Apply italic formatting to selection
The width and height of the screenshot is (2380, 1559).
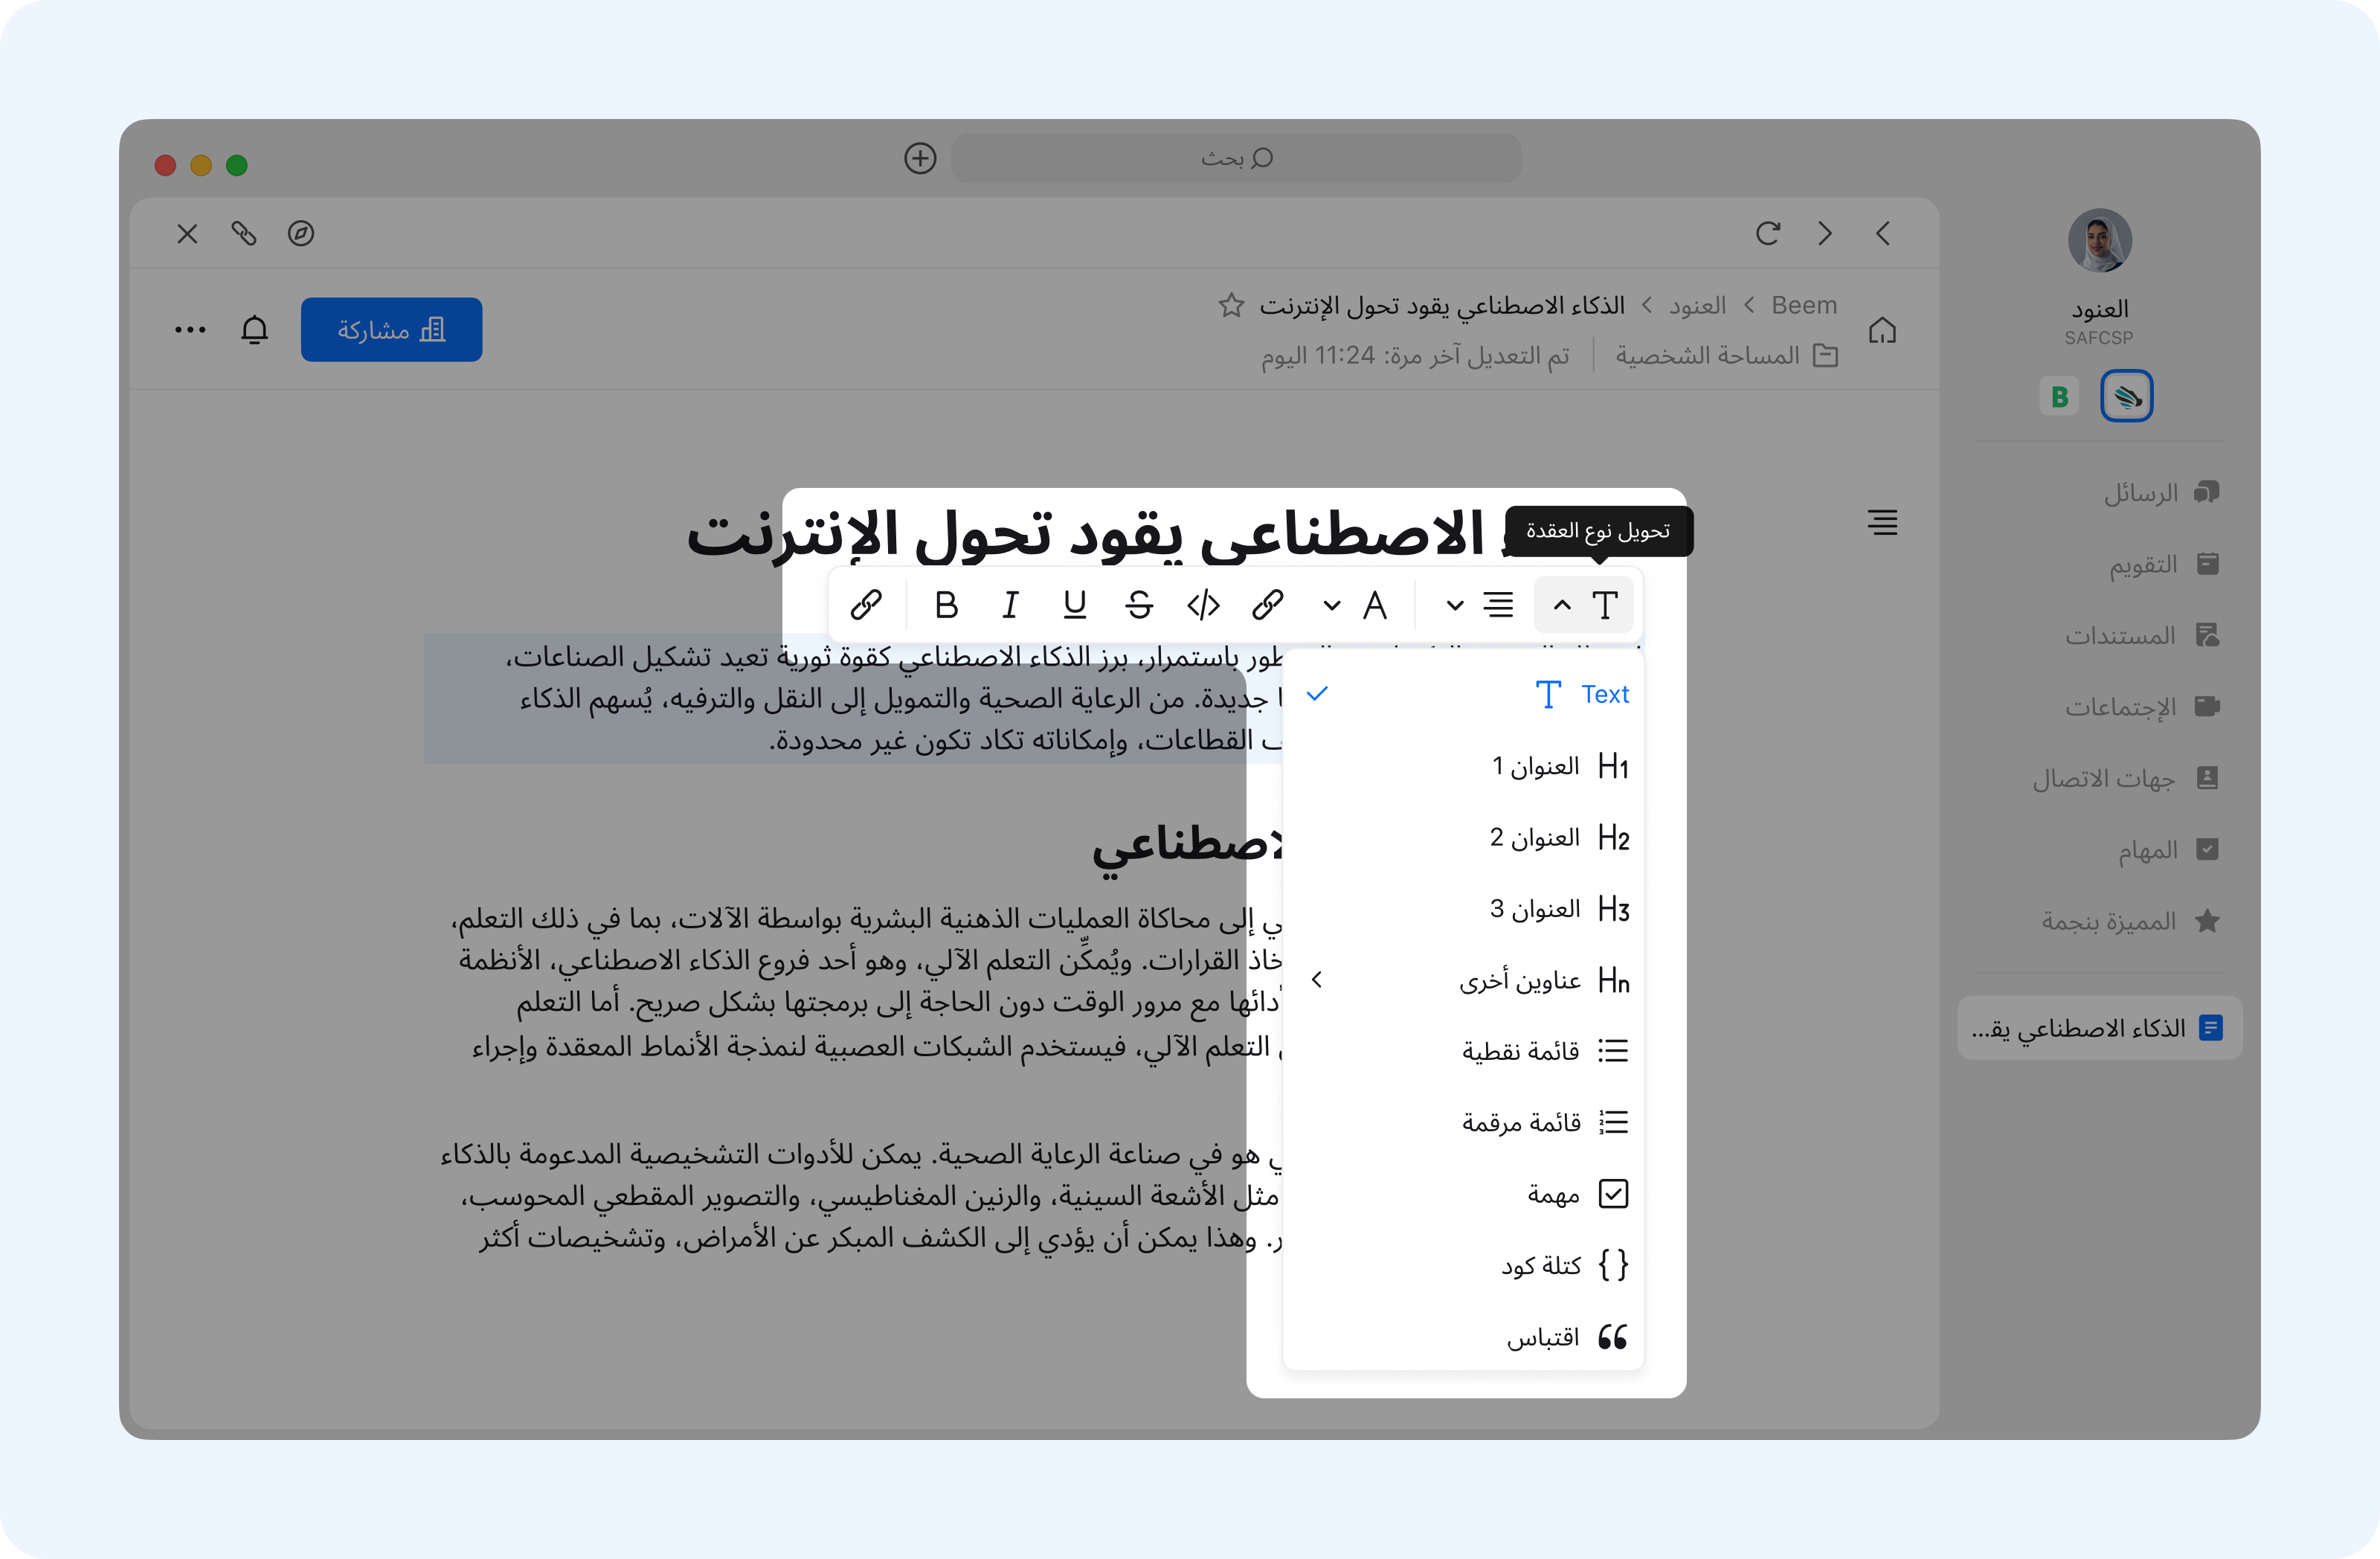click(1010, 605)
